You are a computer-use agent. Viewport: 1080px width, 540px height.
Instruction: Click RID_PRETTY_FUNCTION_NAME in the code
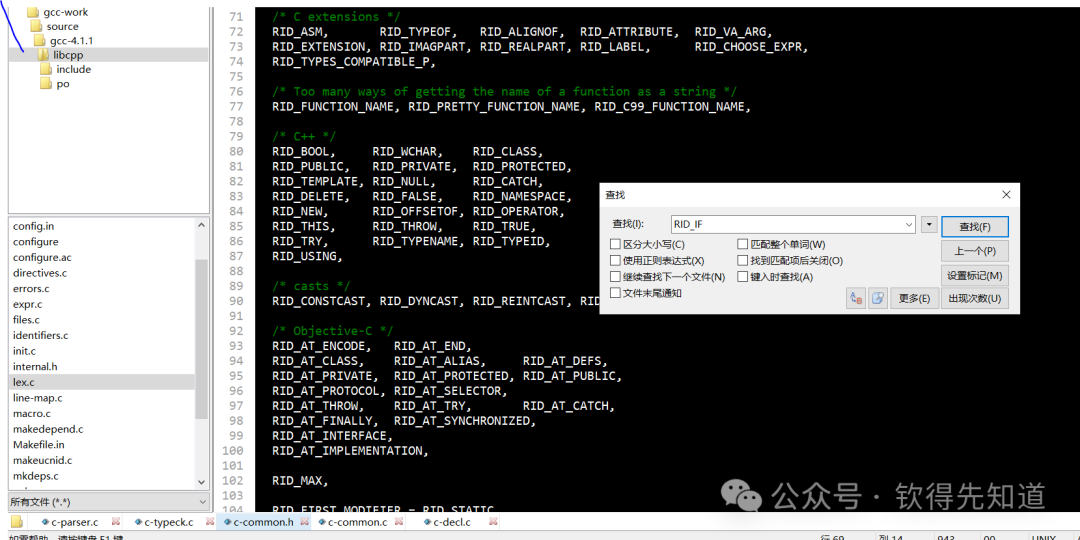[x=495, y=107]
